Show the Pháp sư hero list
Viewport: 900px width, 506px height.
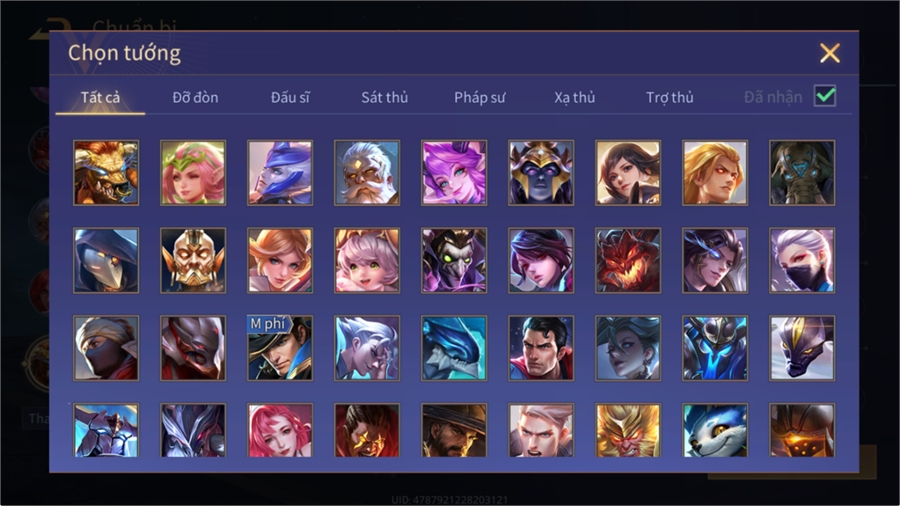pos(480,98)
